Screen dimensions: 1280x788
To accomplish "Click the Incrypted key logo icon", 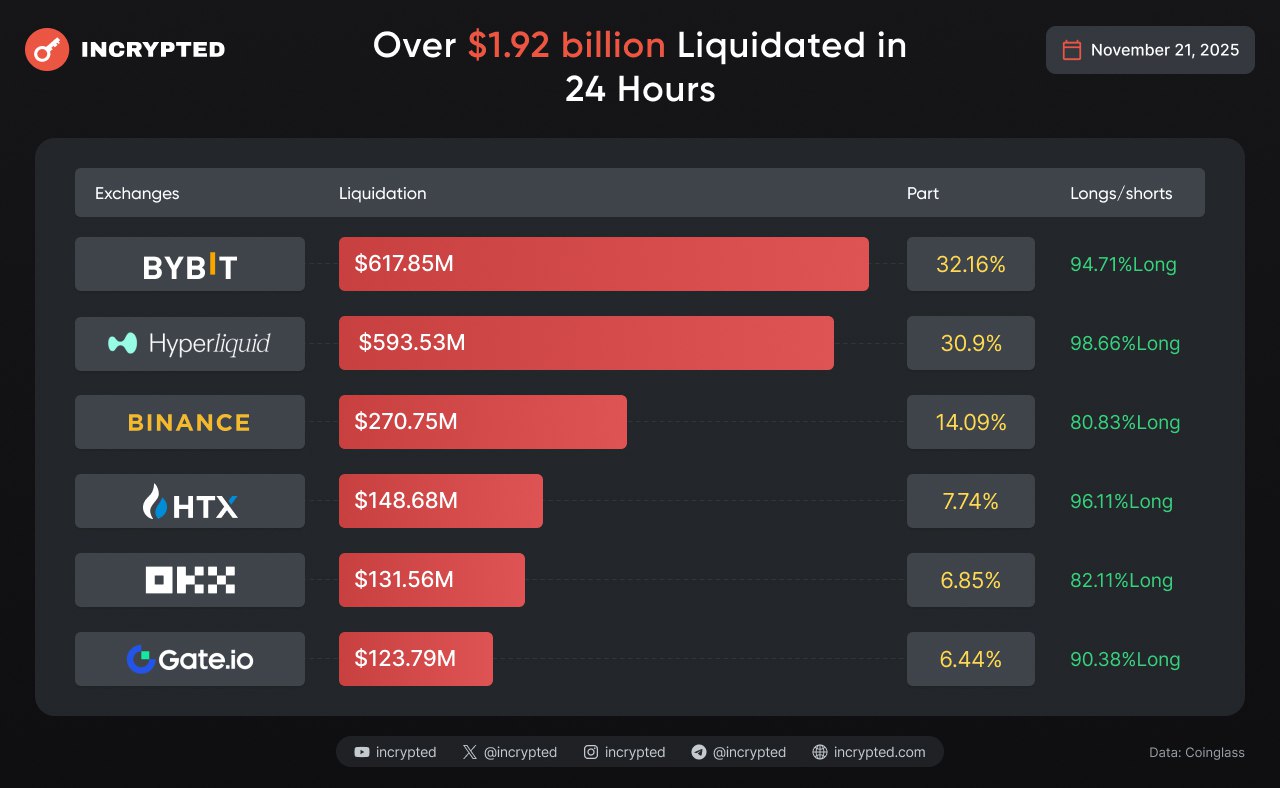I will [x=47, y=49].
